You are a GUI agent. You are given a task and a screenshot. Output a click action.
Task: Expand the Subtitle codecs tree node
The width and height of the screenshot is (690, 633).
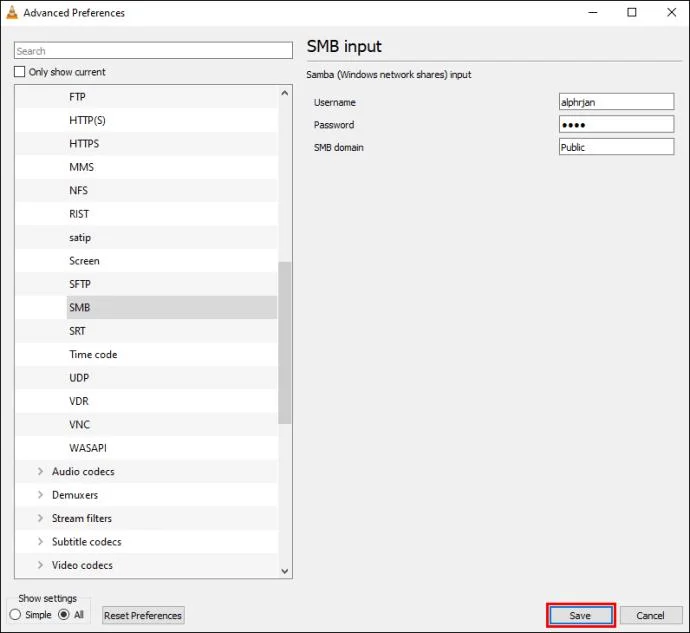click(40, 541)
